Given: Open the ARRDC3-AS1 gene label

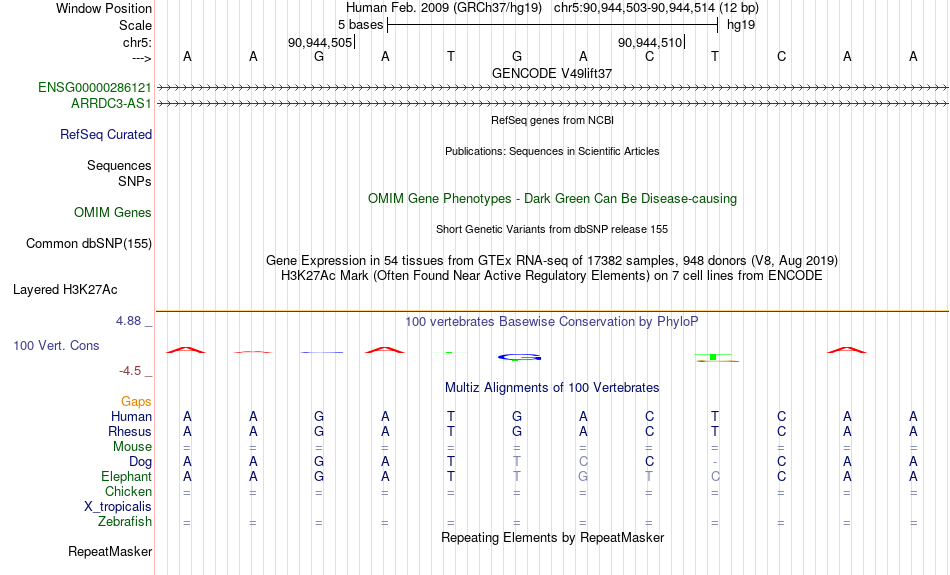Looking at the screenshot, I should [x=111, y=104].
